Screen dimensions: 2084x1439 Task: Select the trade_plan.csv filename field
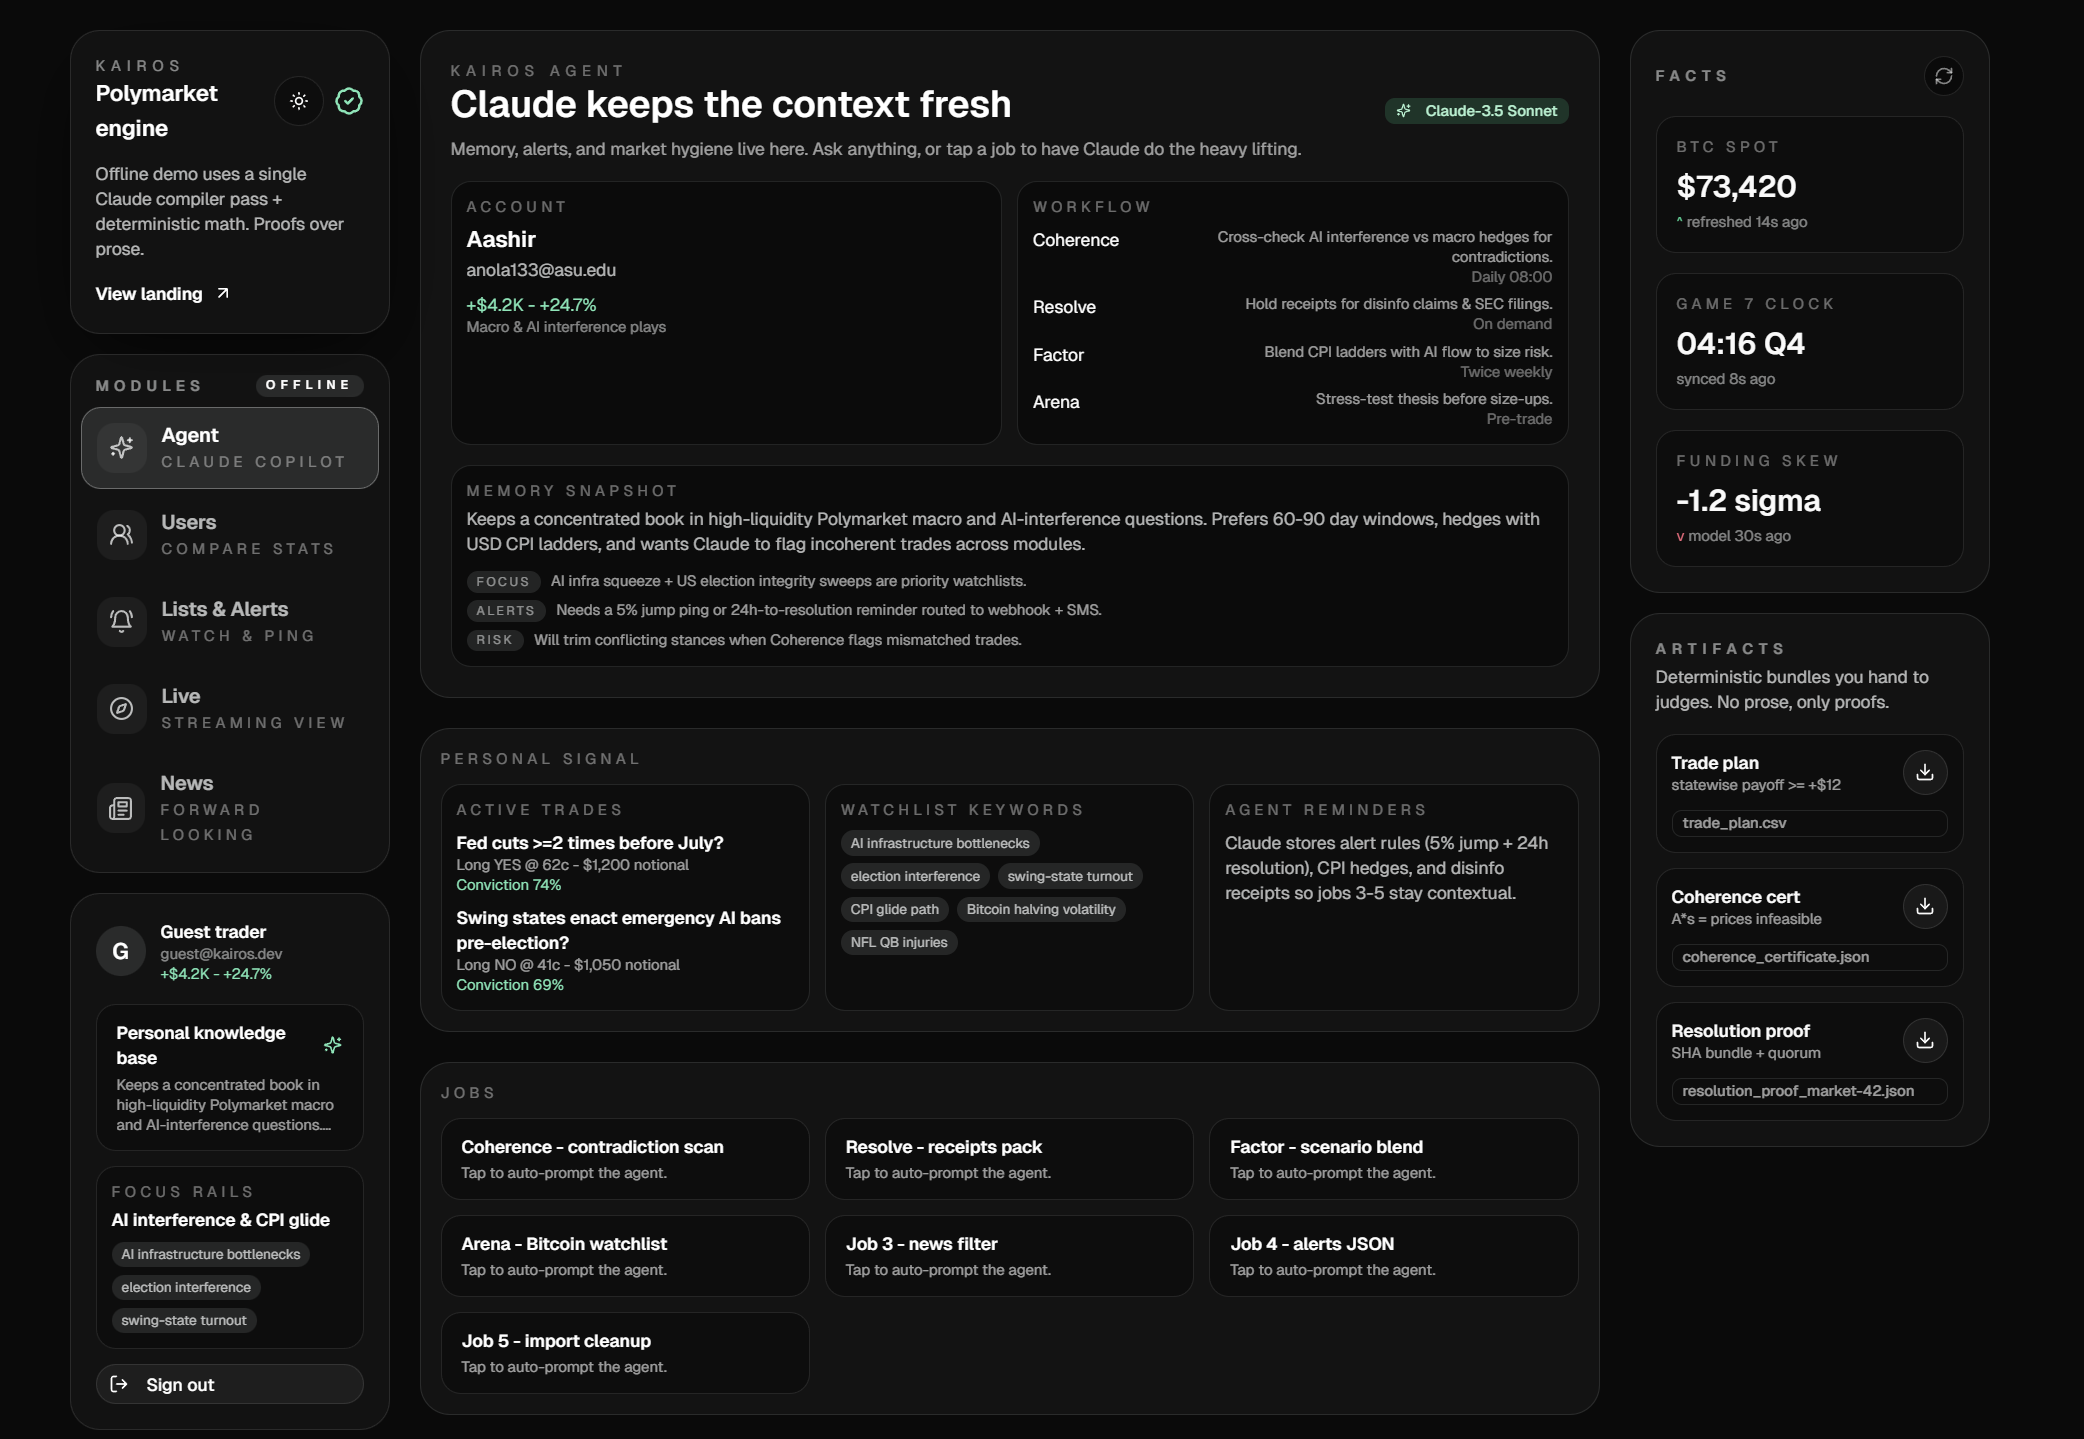(x=1808, y=823)
